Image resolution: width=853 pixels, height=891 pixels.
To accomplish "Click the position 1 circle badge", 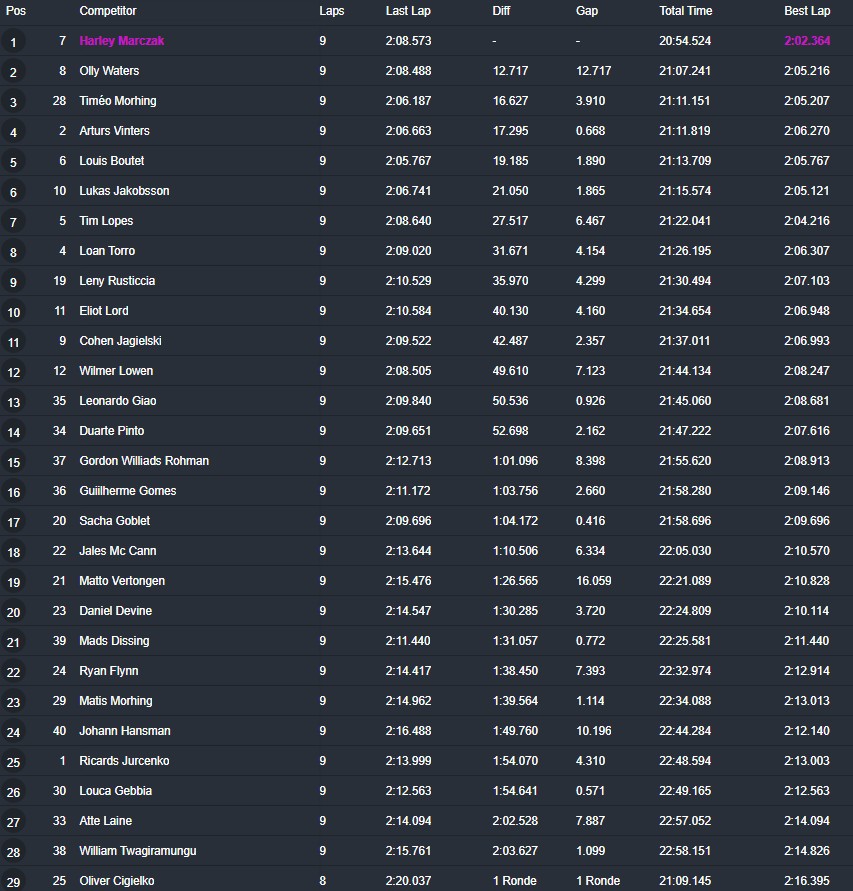I will pyautogui.click(x=13, y=42).
